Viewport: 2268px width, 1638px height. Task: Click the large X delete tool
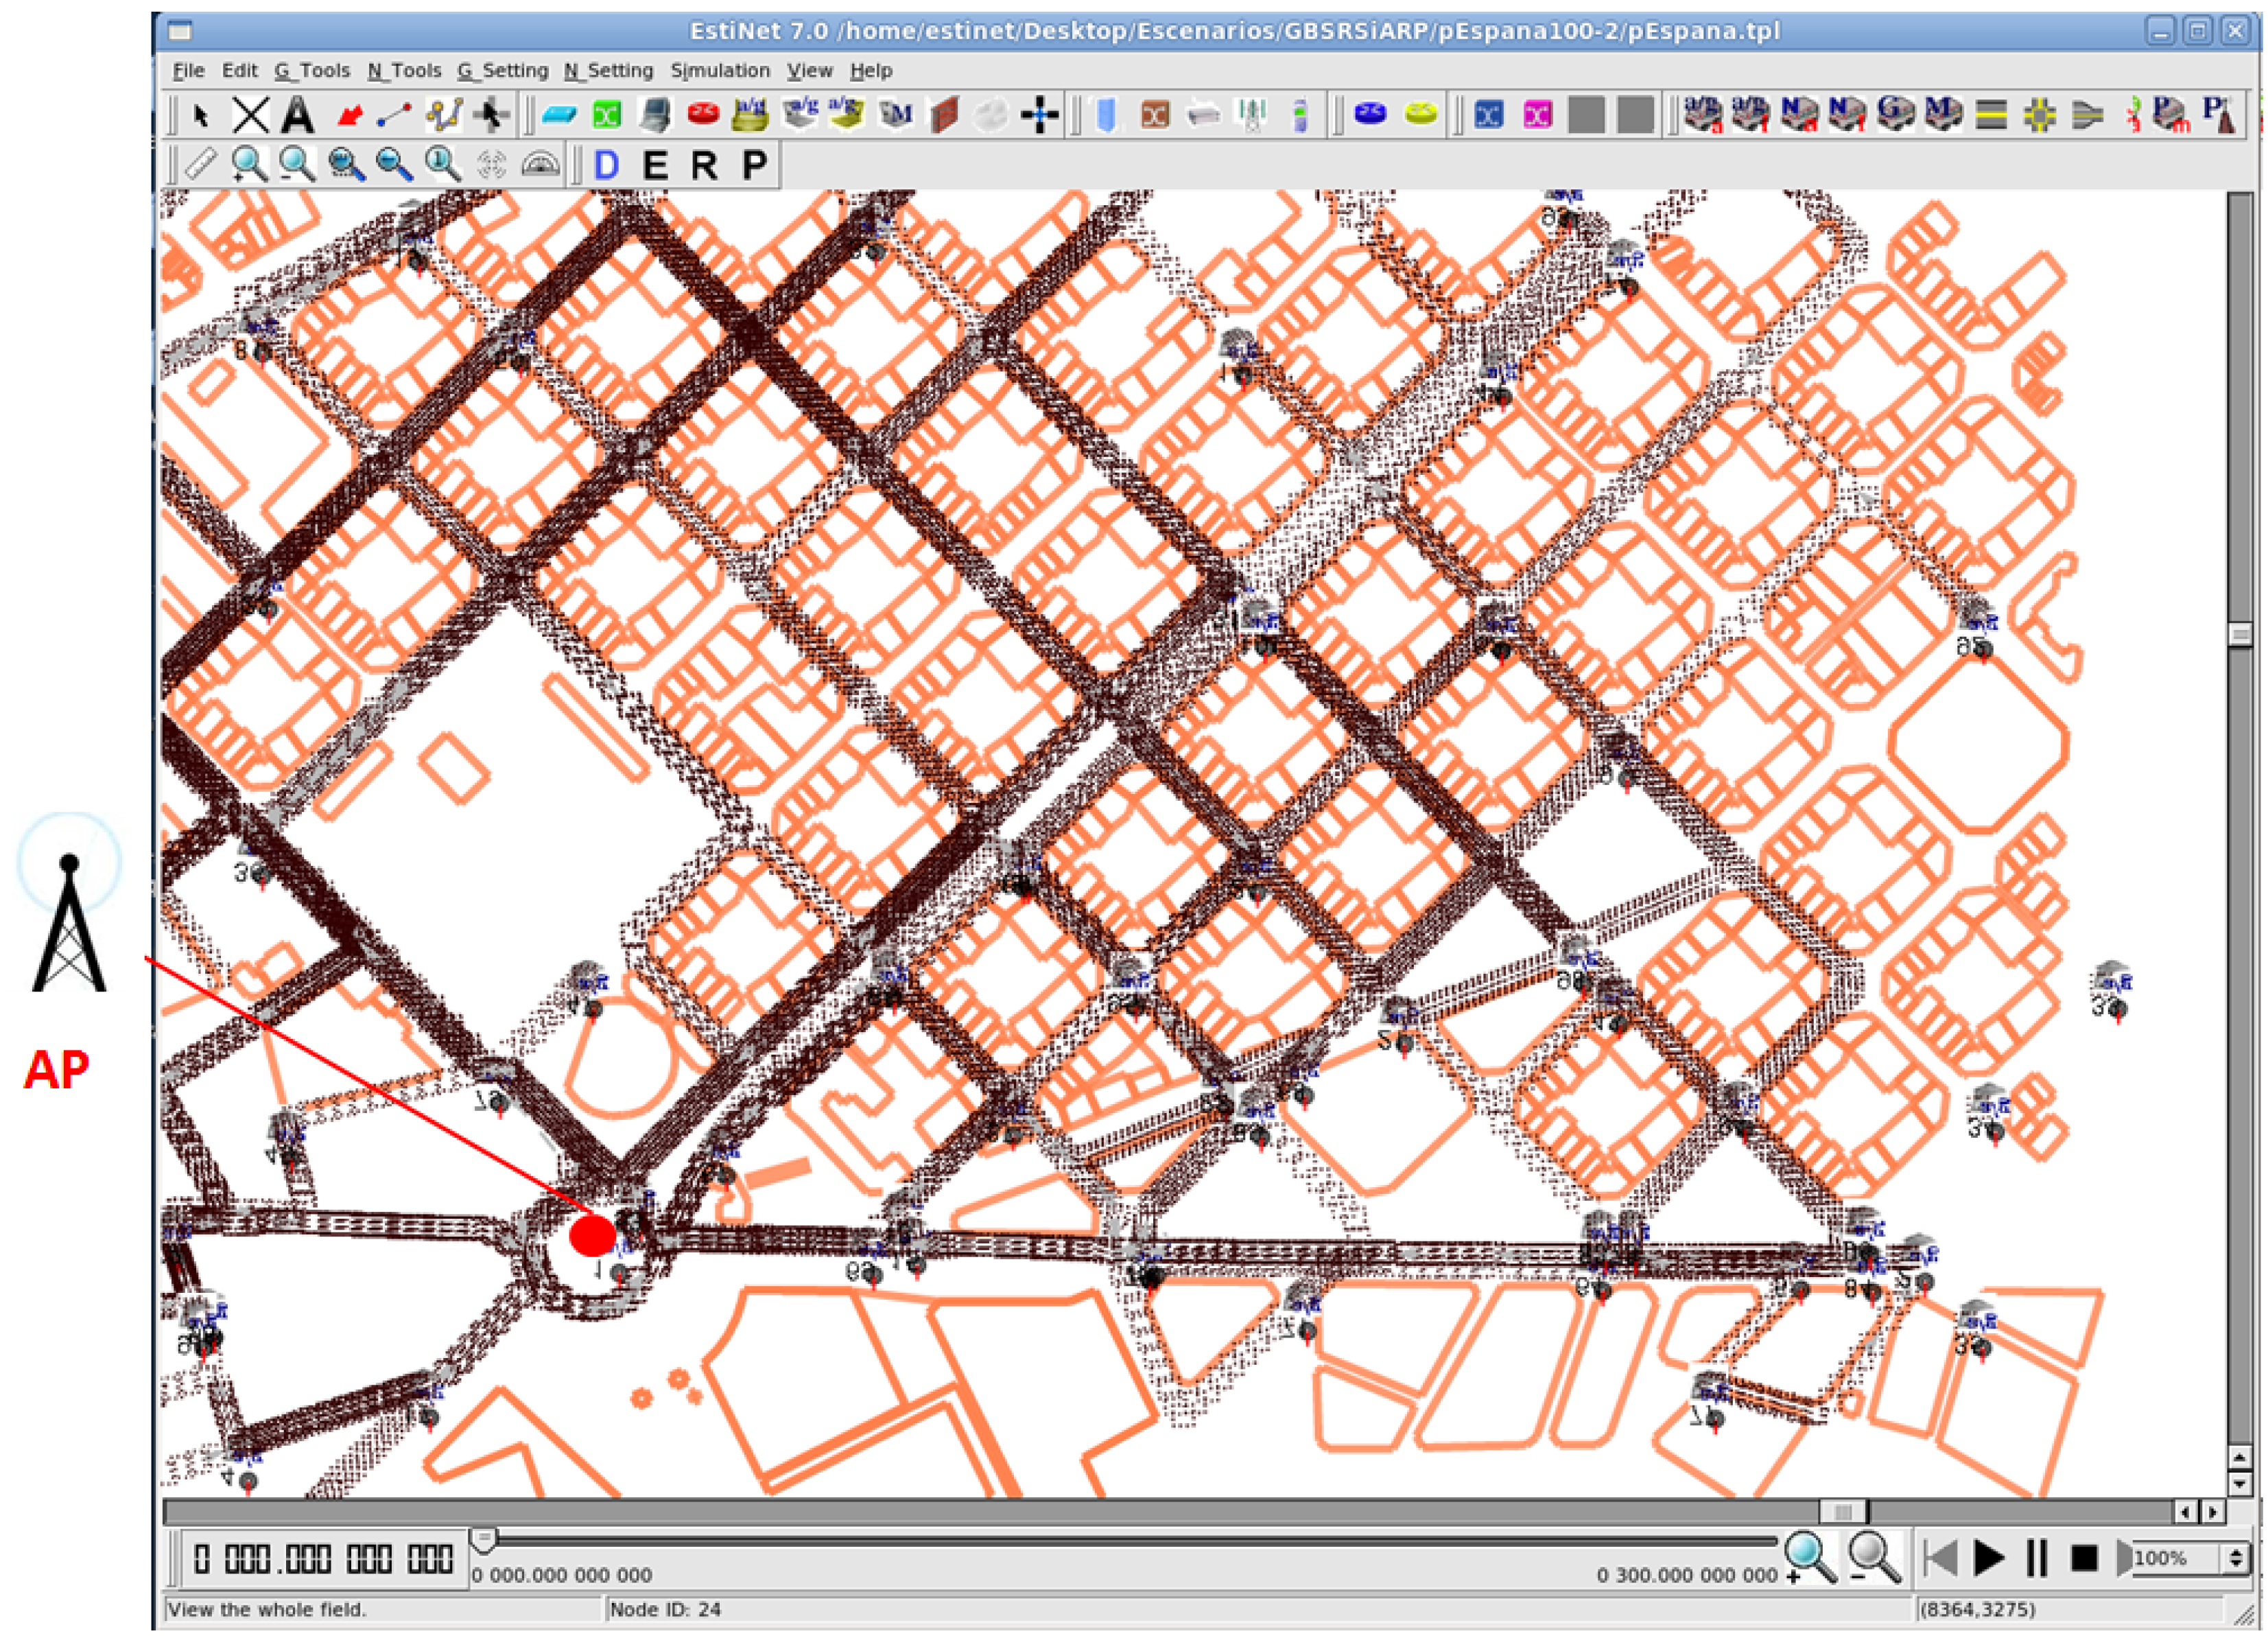pos(250,116)
